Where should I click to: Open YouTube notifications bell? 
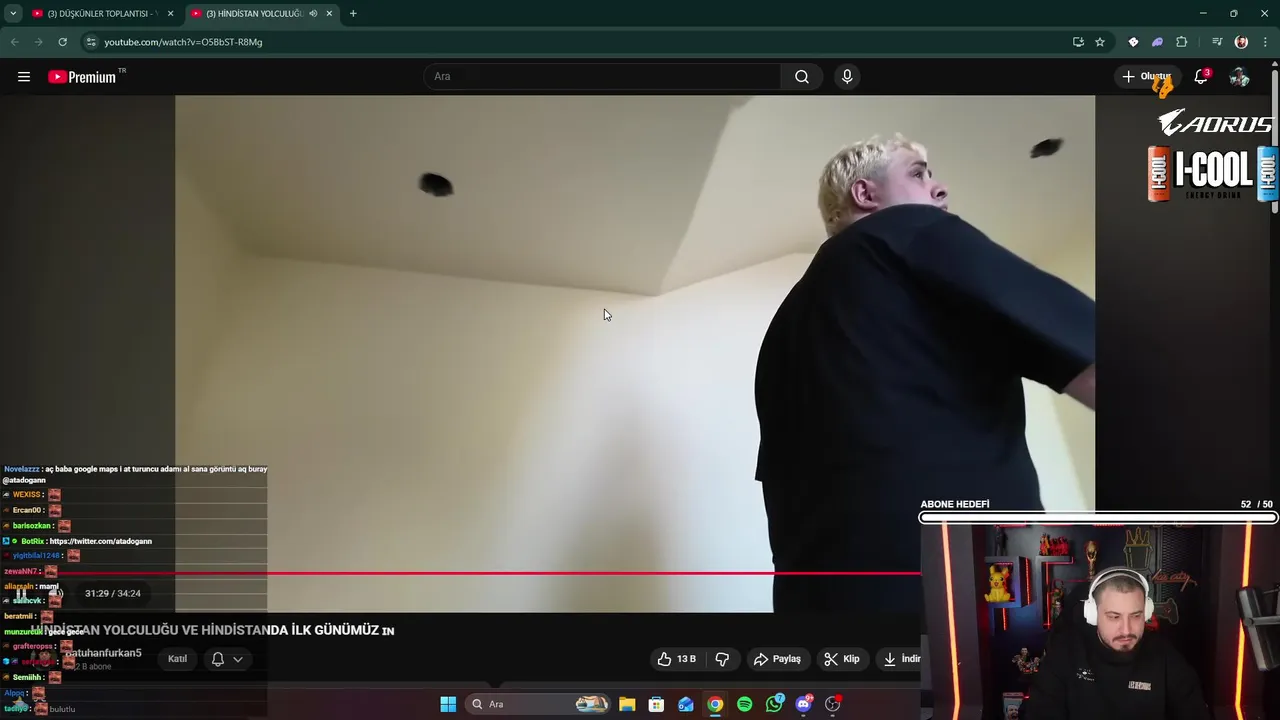[1202, 77]
